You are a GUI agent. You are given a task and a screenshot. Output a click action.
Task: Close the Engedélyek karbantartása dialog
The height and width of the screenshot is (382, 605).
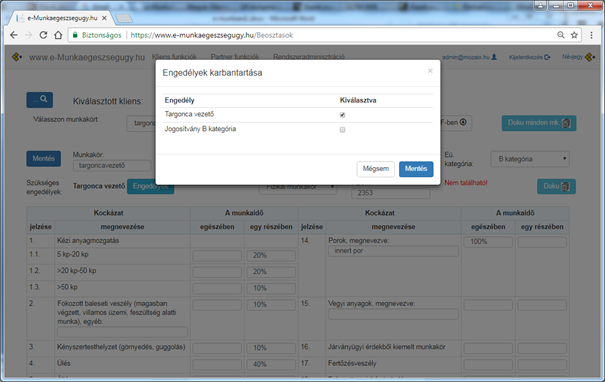point(430,71)
